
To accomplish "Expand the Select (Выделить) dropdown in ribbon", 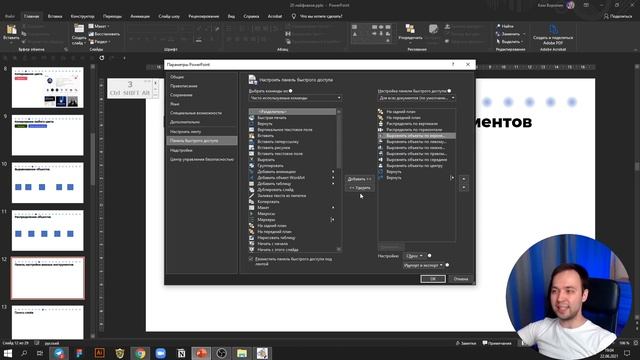I will [x=510, y=42].
